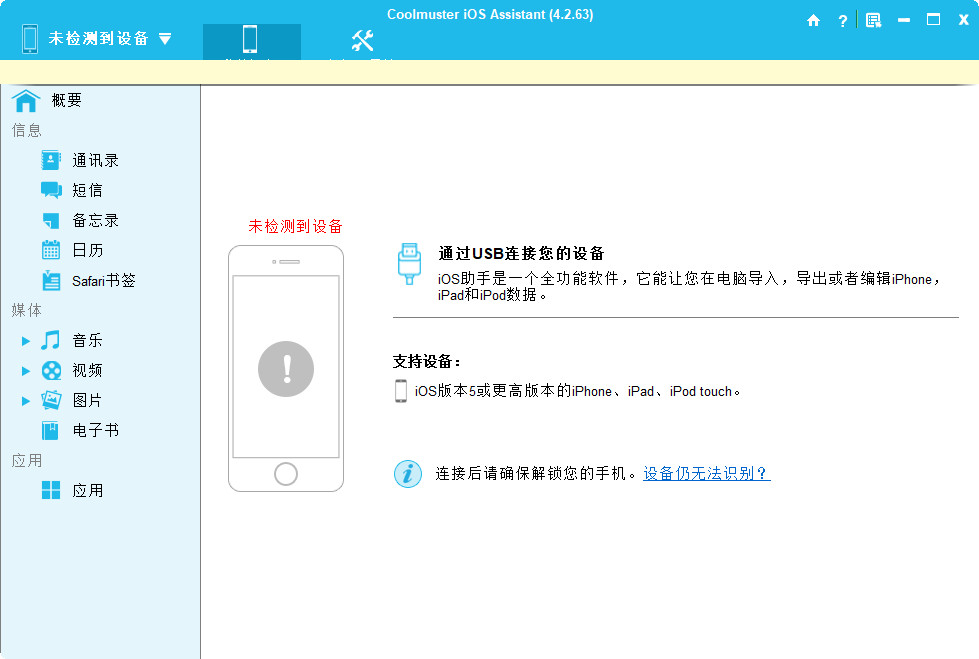Click the Coolmuster iOS Assistant title text

[x=490, y=14]
